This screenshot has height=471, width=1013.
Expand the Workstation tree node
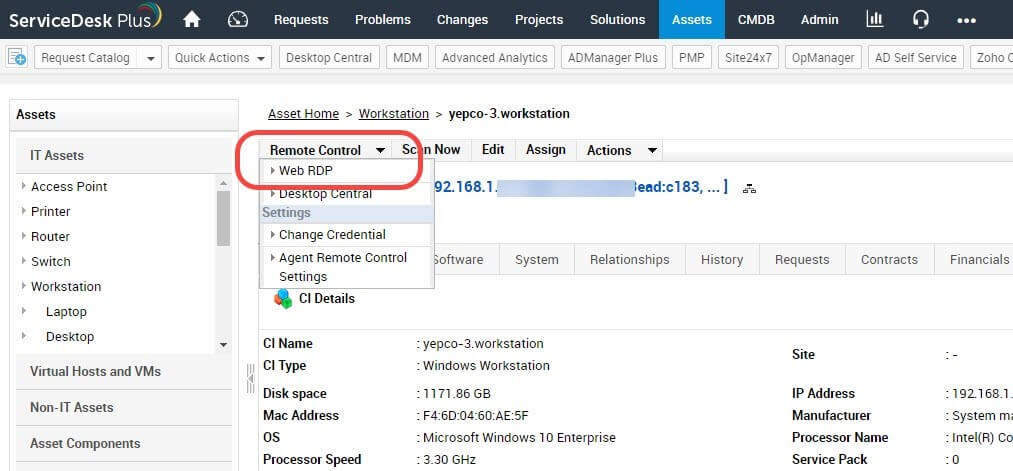[x=24, y=286]
